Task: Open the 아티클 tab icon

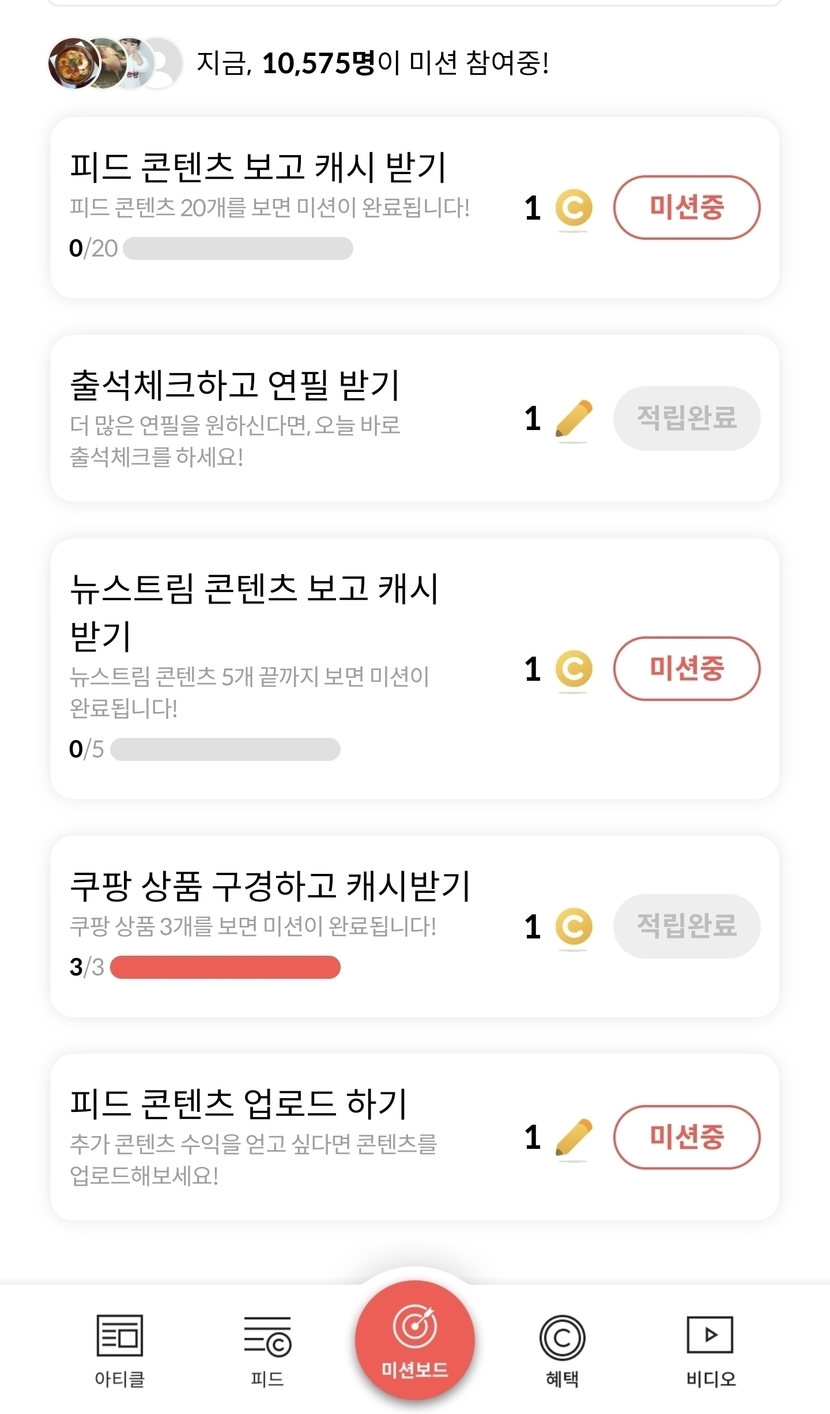Action: [120, 1337]
